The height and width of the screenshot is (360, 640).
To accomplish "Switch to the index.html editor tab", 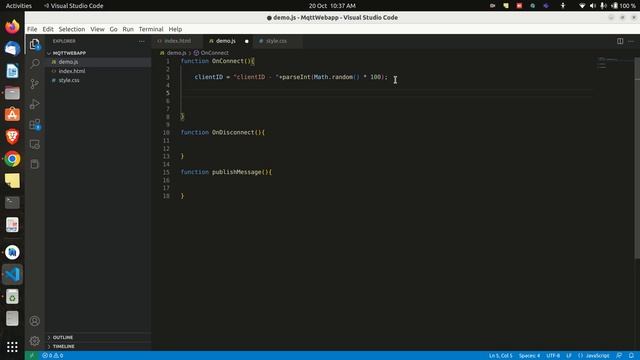I will 178,41.
